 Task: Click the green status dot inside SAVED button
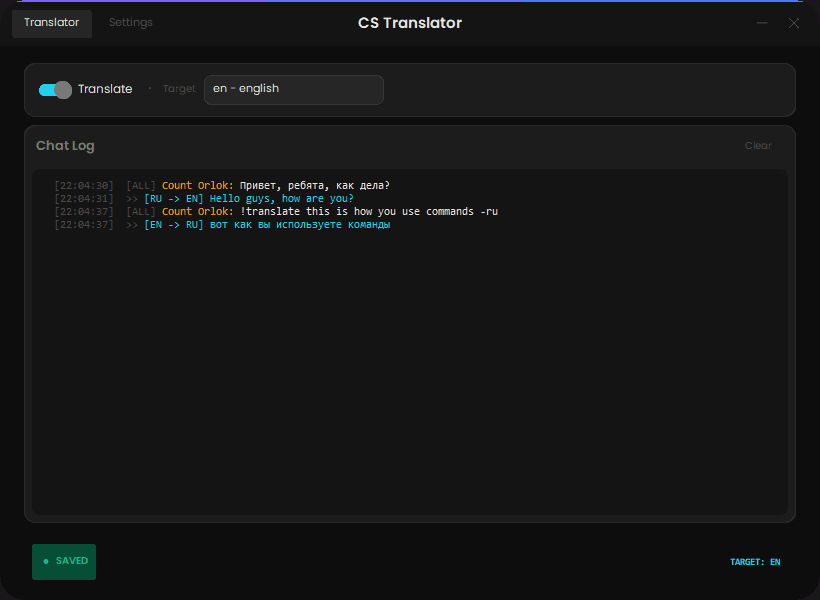[45, 562]
